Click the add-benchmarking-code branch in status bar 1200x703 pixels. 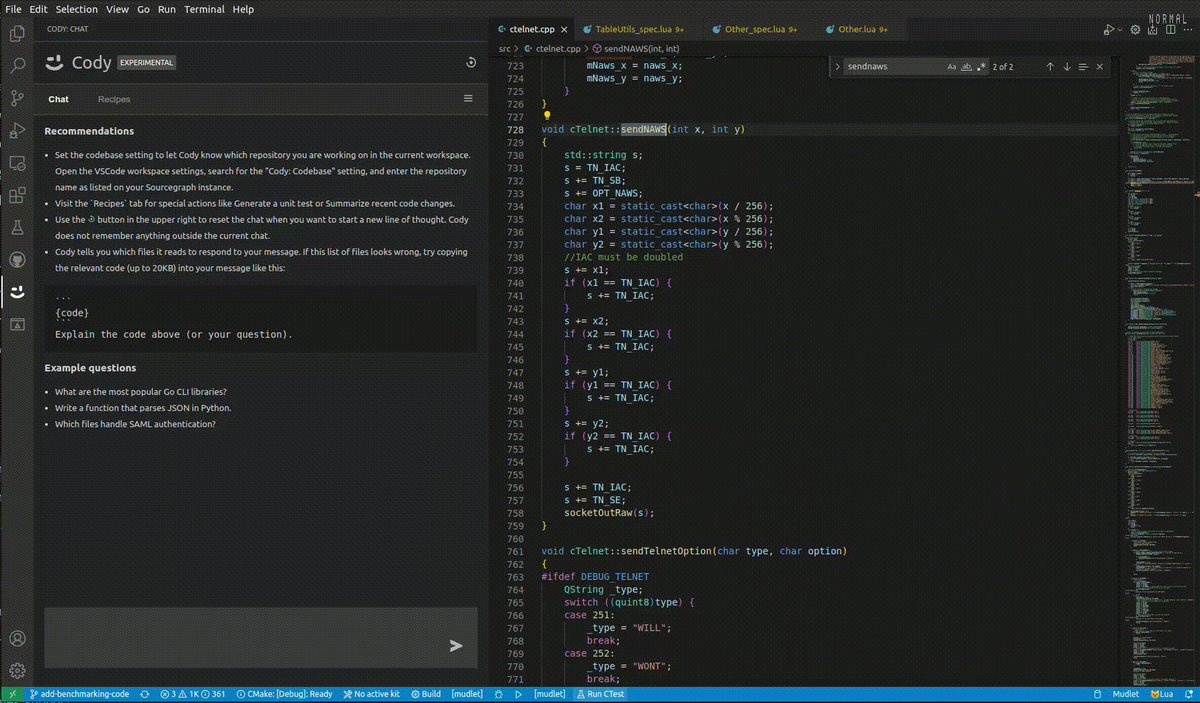pos(81,694)
